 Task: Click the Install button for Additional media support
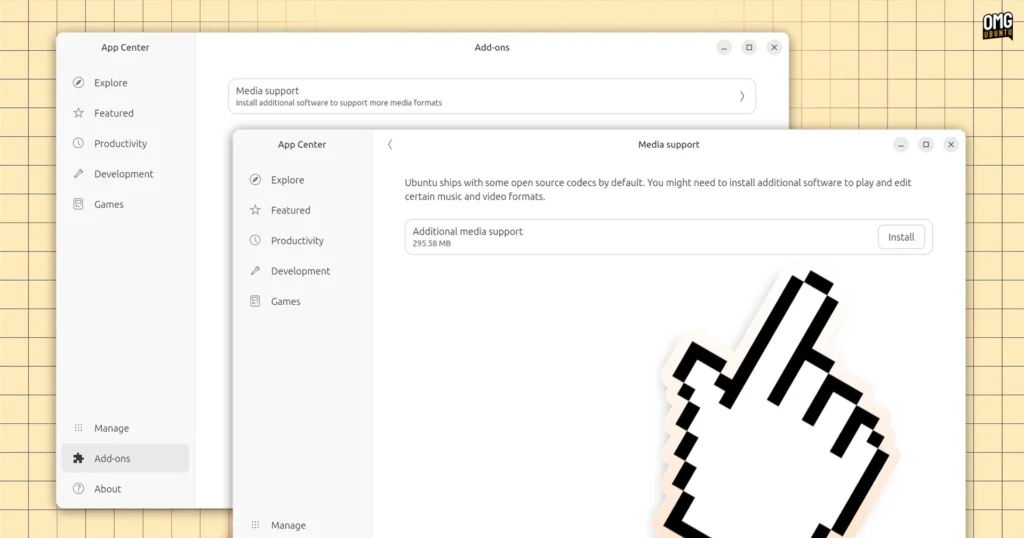(901, 237)
